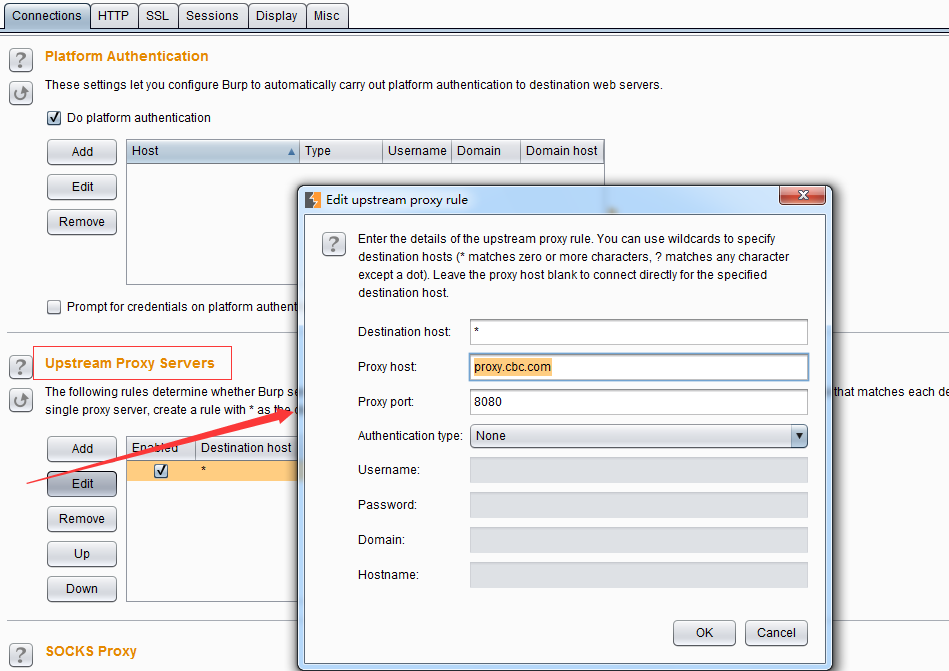The image size is (949, 671).
Task: Click reset icon for Upstream Proxy Servers
Action: click(21, 400)
